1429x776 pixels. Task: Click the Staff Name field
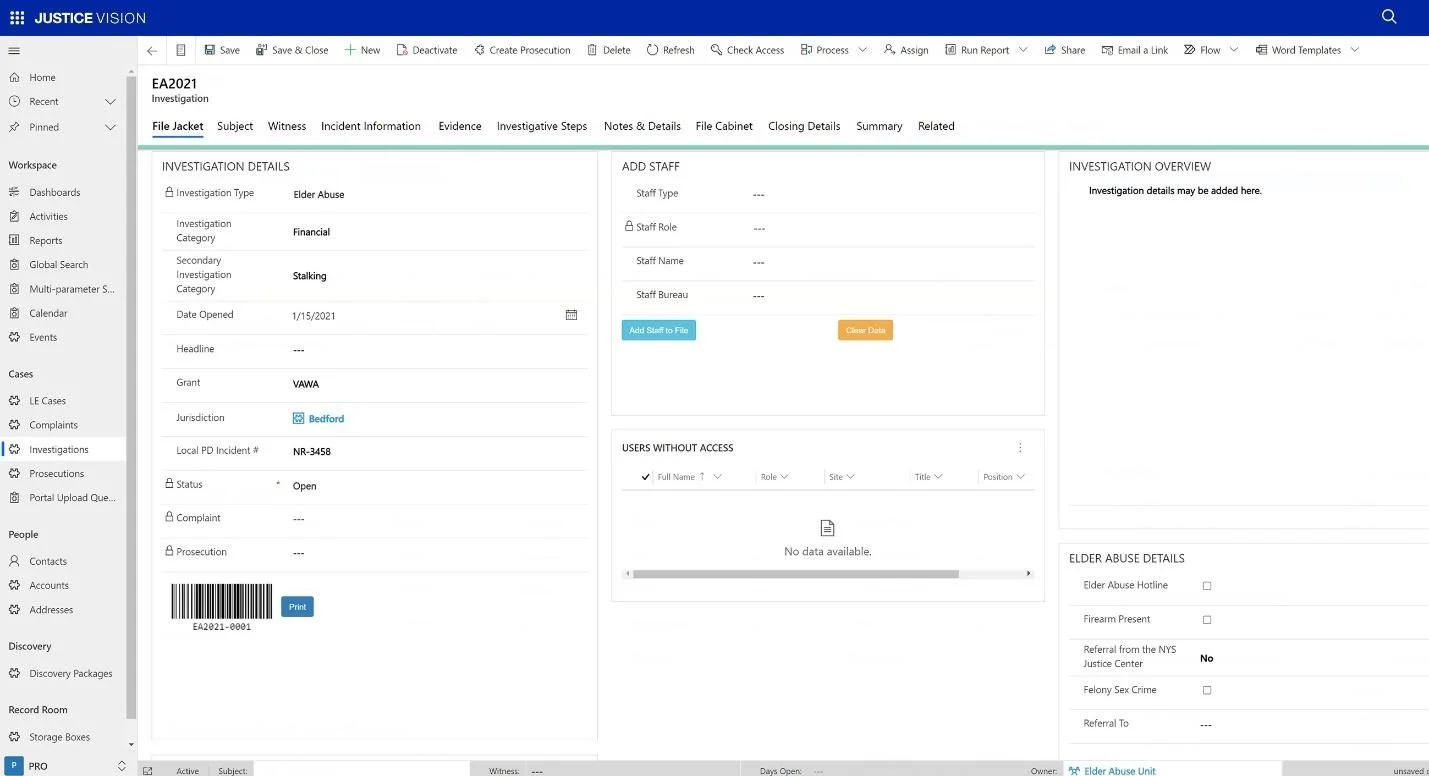click(893, 262)
